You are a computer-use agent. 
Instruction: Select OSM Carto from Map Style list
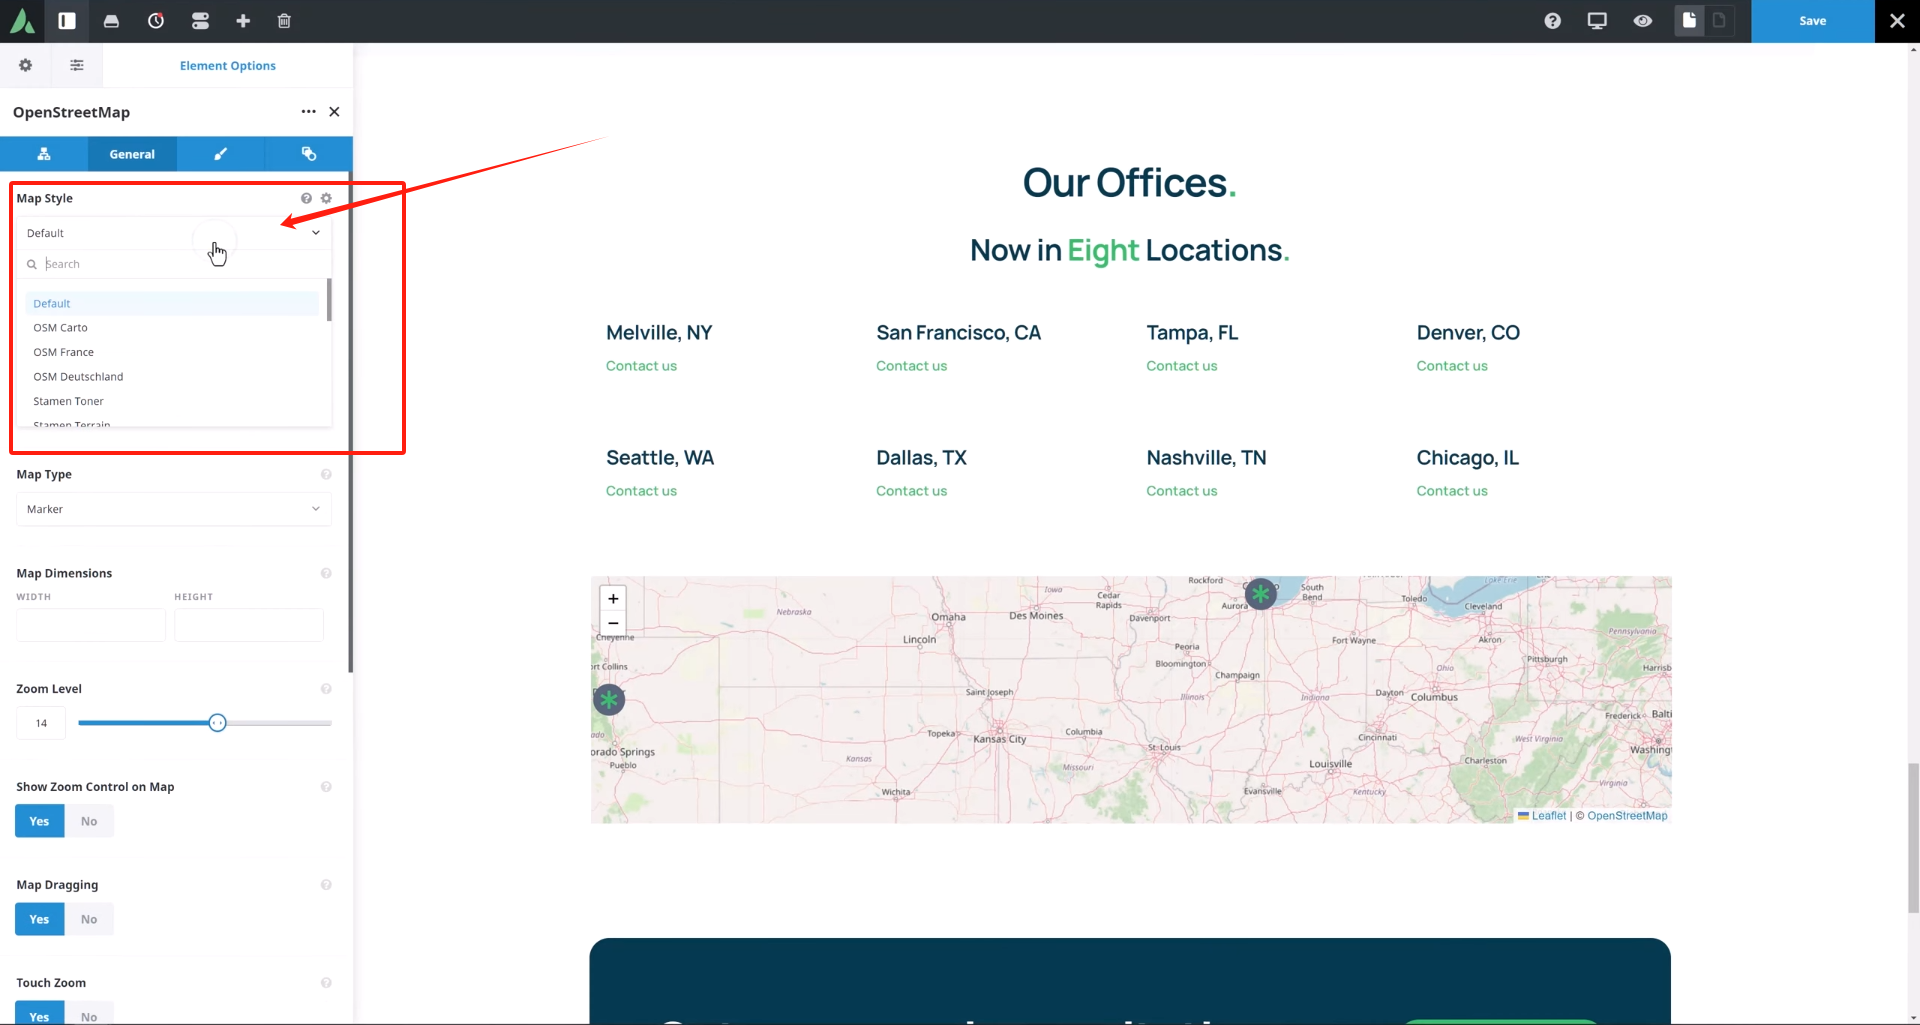point(61,328)
